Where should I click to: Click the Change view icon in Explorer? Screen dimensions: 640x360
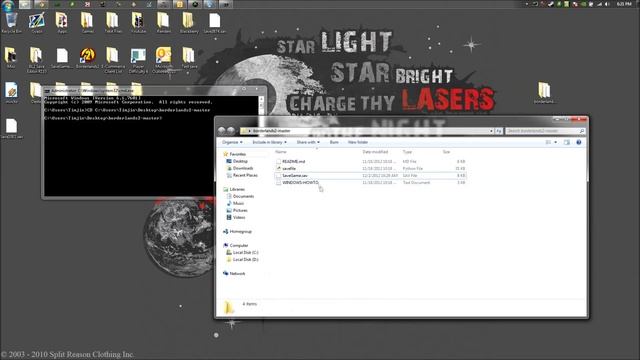click(x=548, y=142)
